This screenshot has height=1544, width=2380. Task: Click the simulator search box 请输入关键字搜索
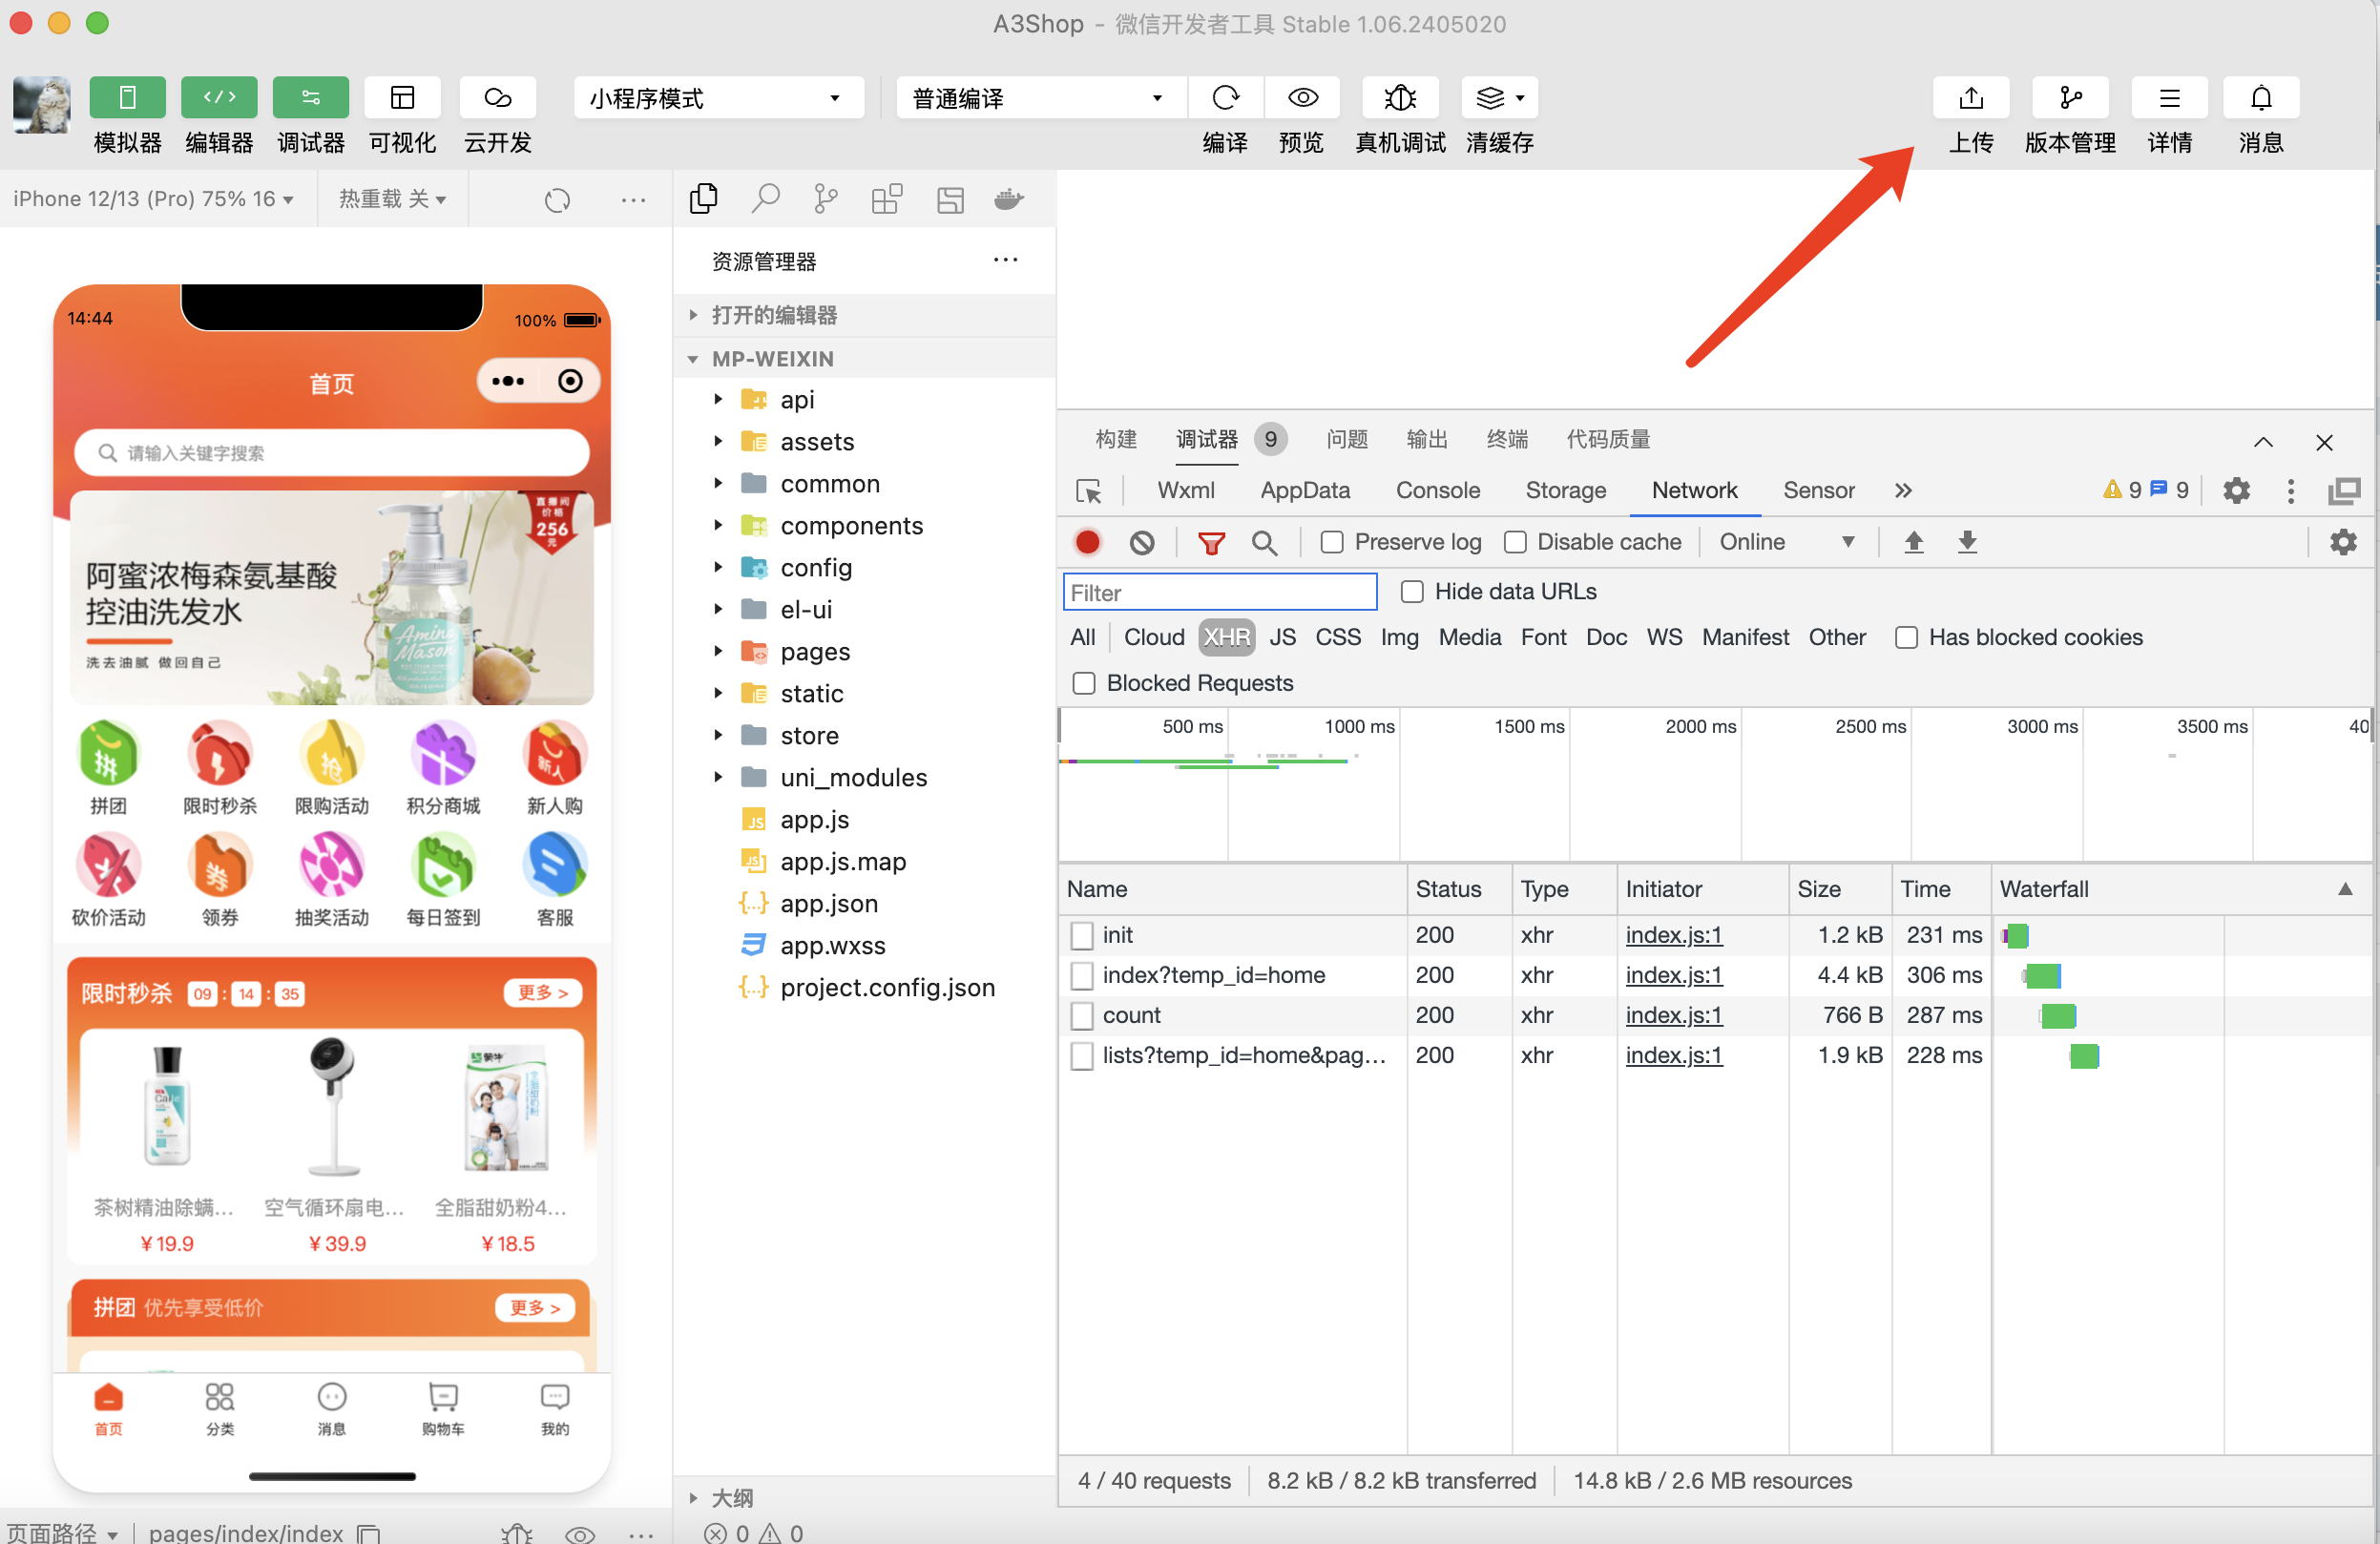[331, 454]
